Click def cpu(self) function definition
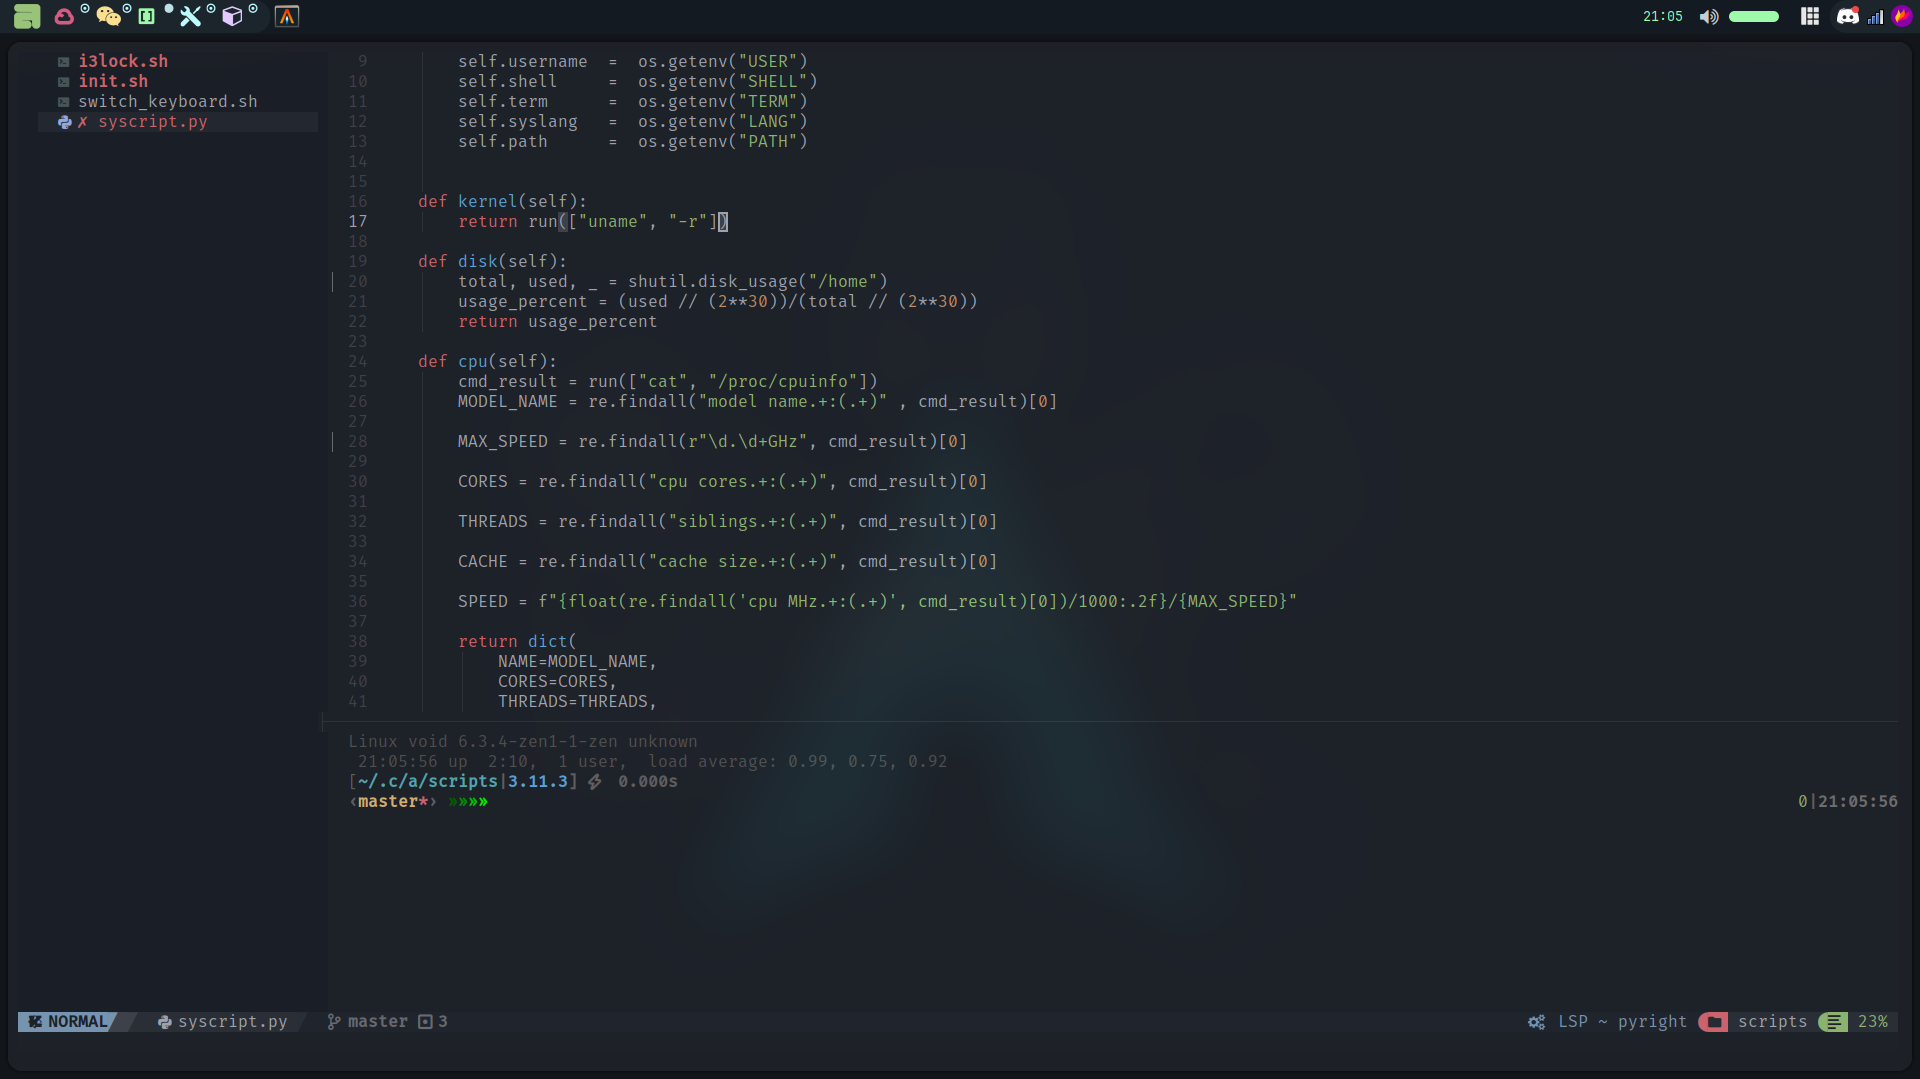Viewport: 1920px width, 1079px height. (x=487, y=361)
